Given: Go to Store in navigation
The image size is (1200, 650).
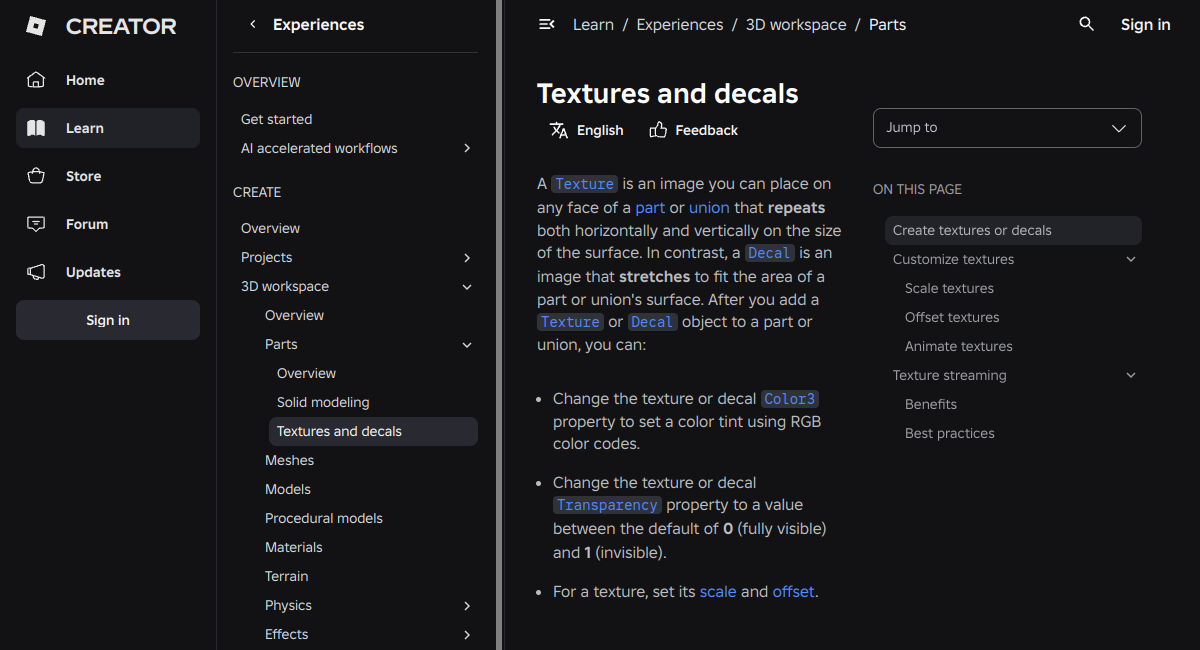Looking at the screenshot, I should (x=108, y=176).
